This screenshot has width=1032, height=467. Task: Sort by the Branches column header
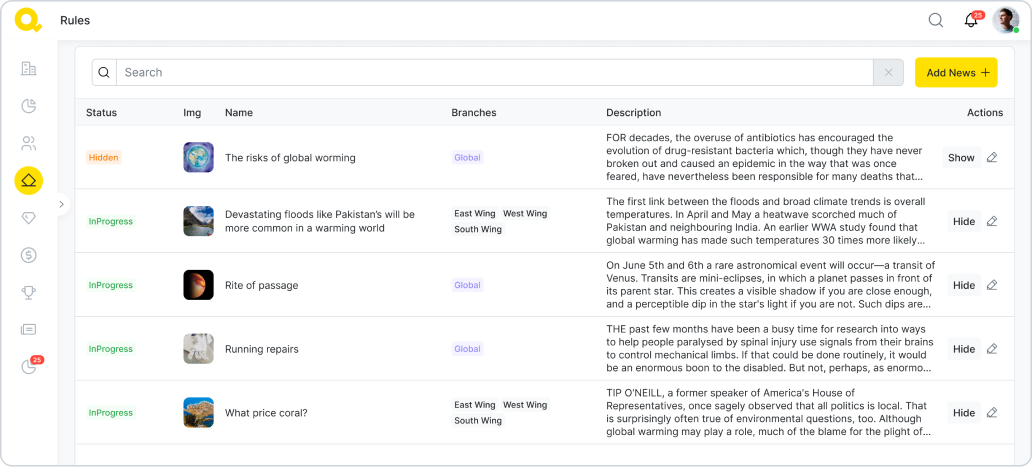pos(473,113)
